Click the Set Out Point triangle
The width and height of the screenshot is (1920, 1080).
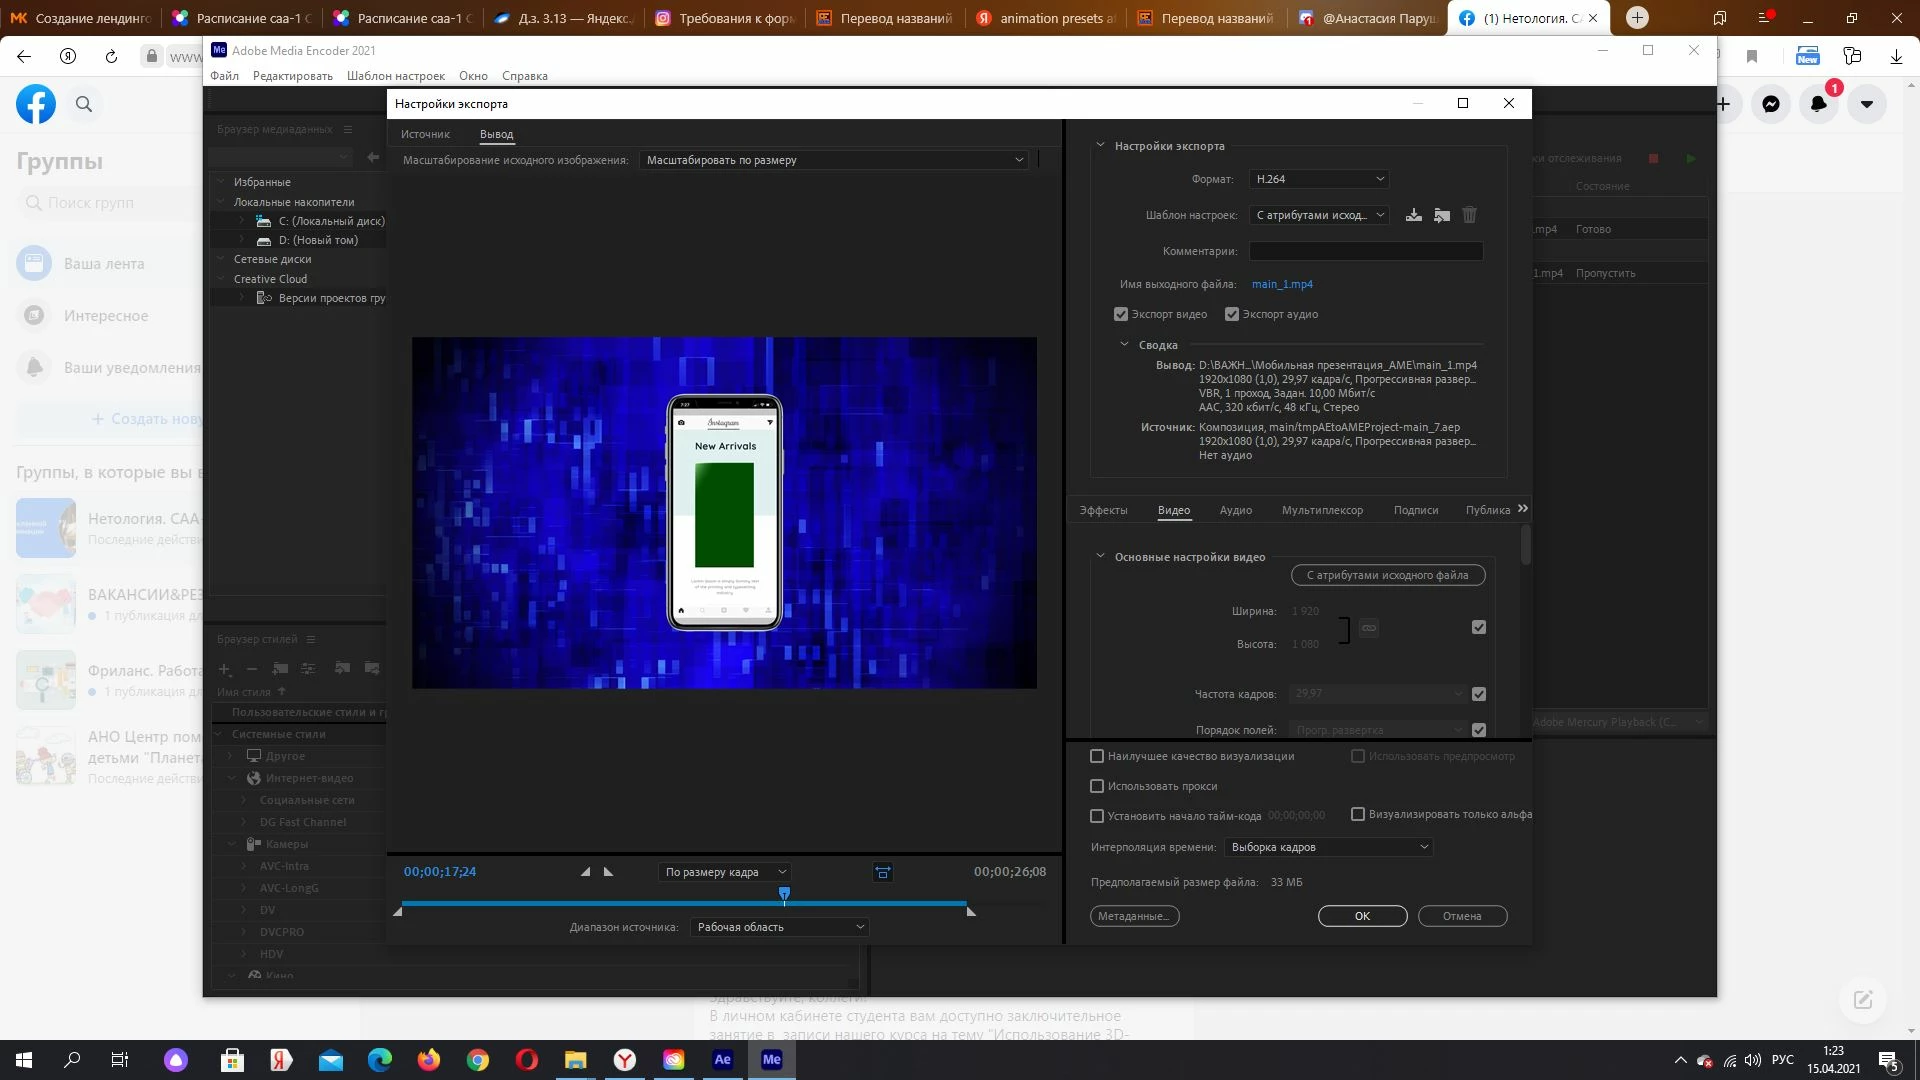pyautogui.click(x=608, y=872)
